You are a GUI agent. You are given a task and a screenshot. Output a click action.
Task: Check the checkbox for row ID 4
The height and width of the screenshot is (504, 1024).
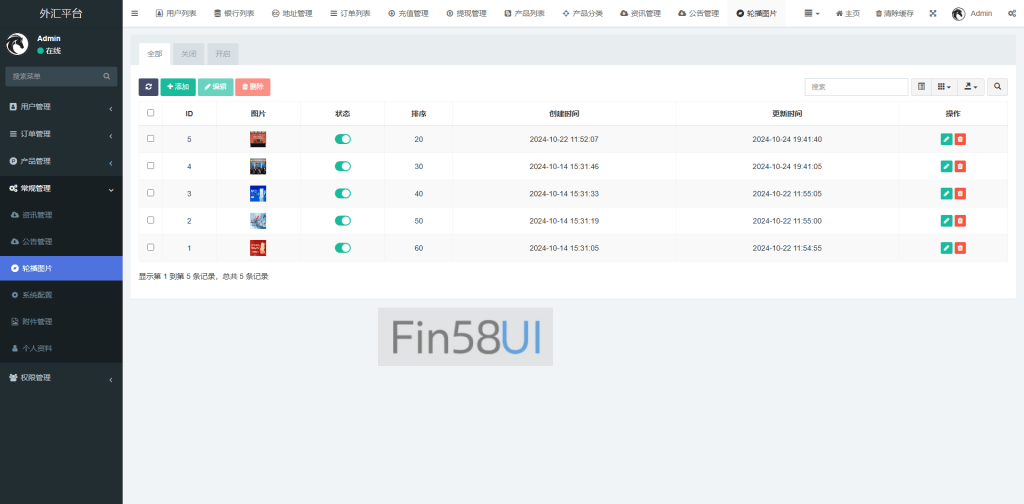151,166
